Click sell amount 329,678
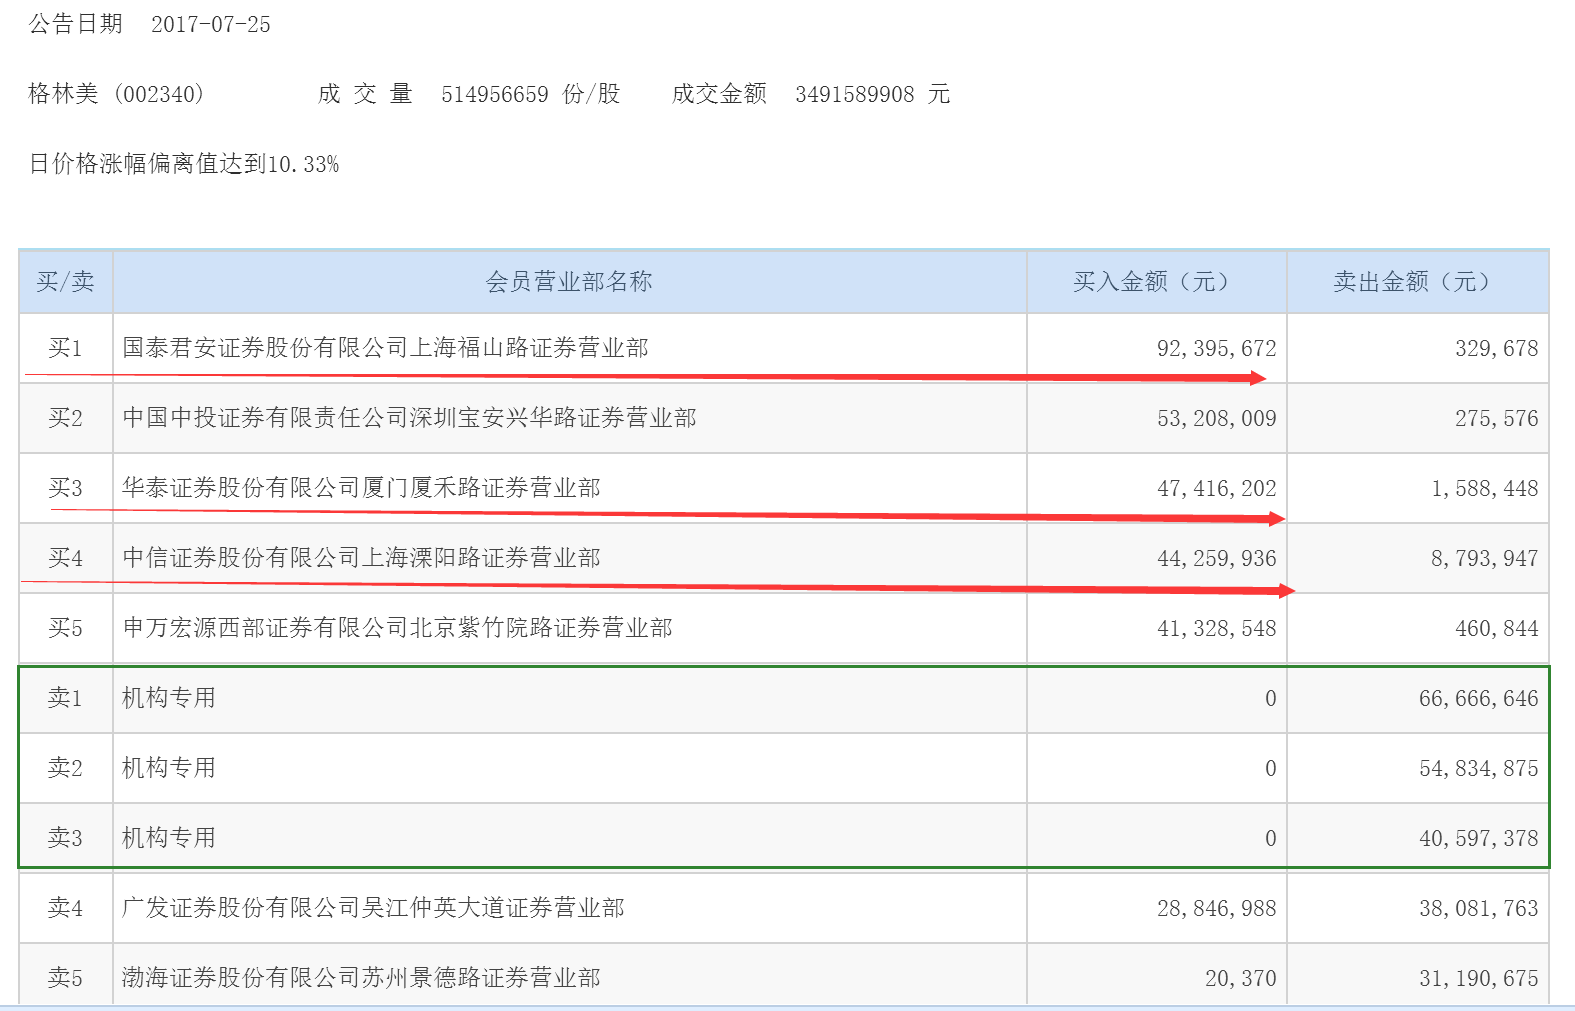Viewport: 1575px width, 1011px height. pyautogui.click(x=1497, y=348)
